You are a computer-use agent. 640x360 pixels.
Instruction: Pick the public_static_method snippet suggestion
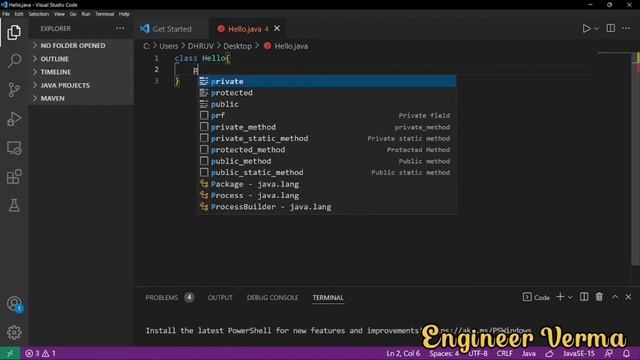pyautogui.click(x=327, y=173)
